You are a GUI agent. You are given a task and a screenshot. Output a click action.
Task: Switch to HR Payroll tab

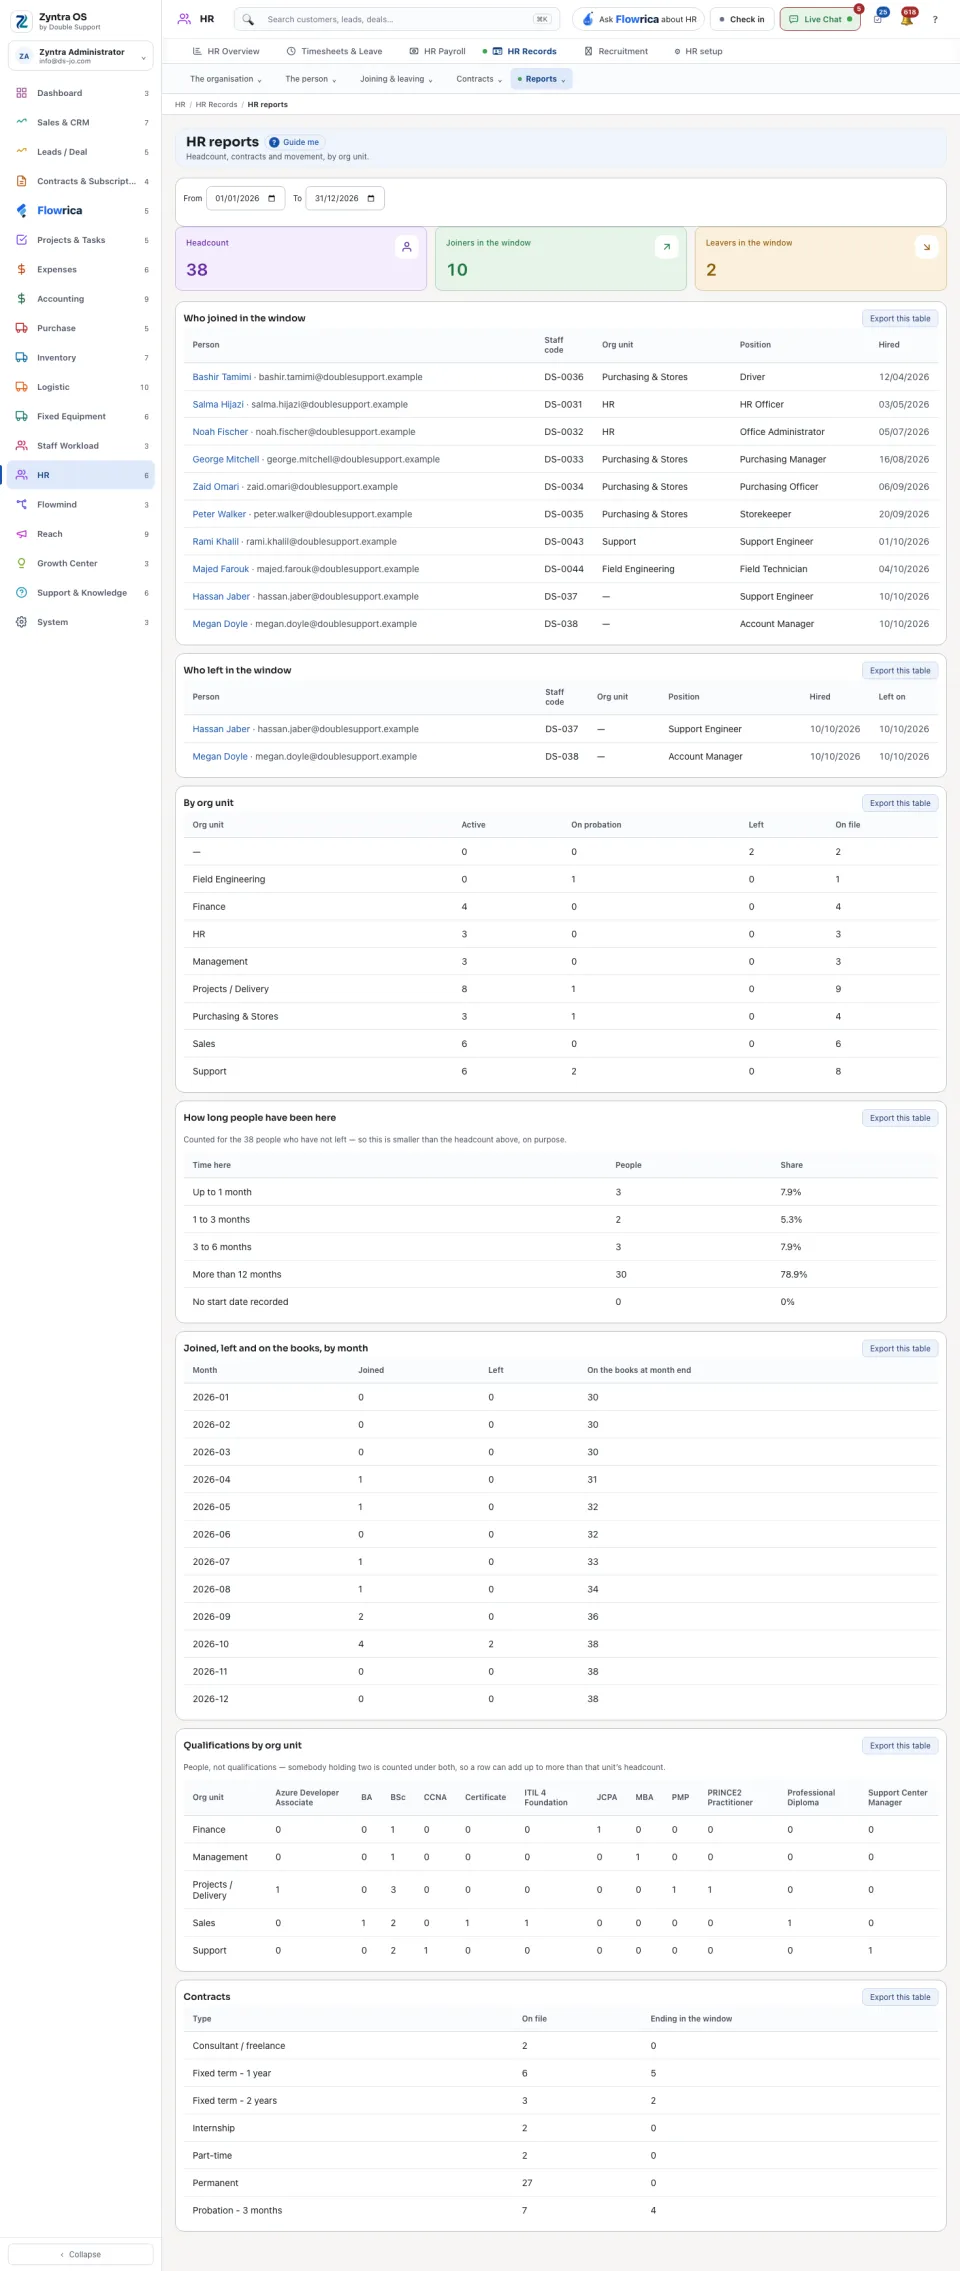[x=438, y=51]
